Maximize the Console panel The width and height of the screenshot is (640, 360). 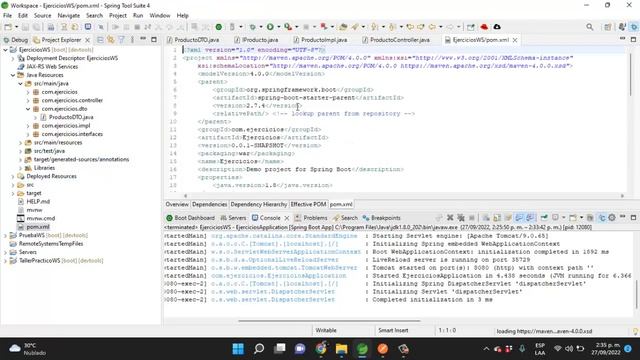633,218
